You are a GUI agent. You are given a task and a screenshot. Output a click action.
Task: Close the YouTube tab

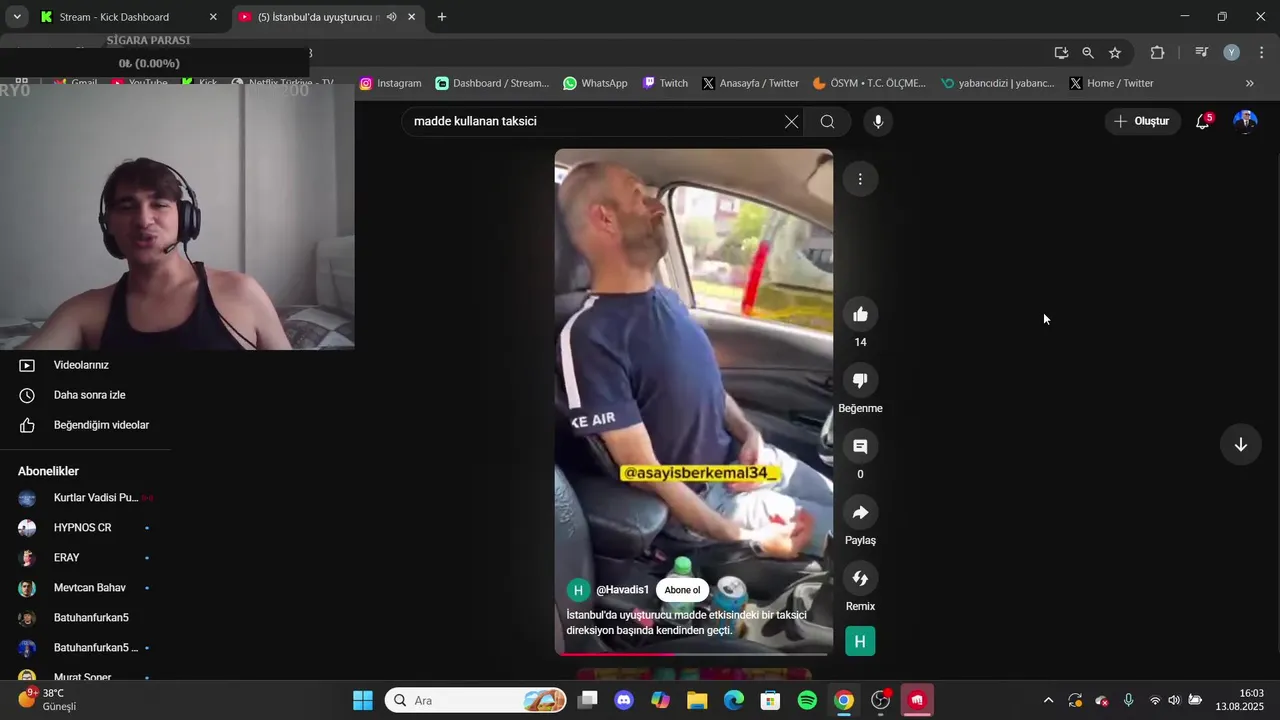click(411, 17)
